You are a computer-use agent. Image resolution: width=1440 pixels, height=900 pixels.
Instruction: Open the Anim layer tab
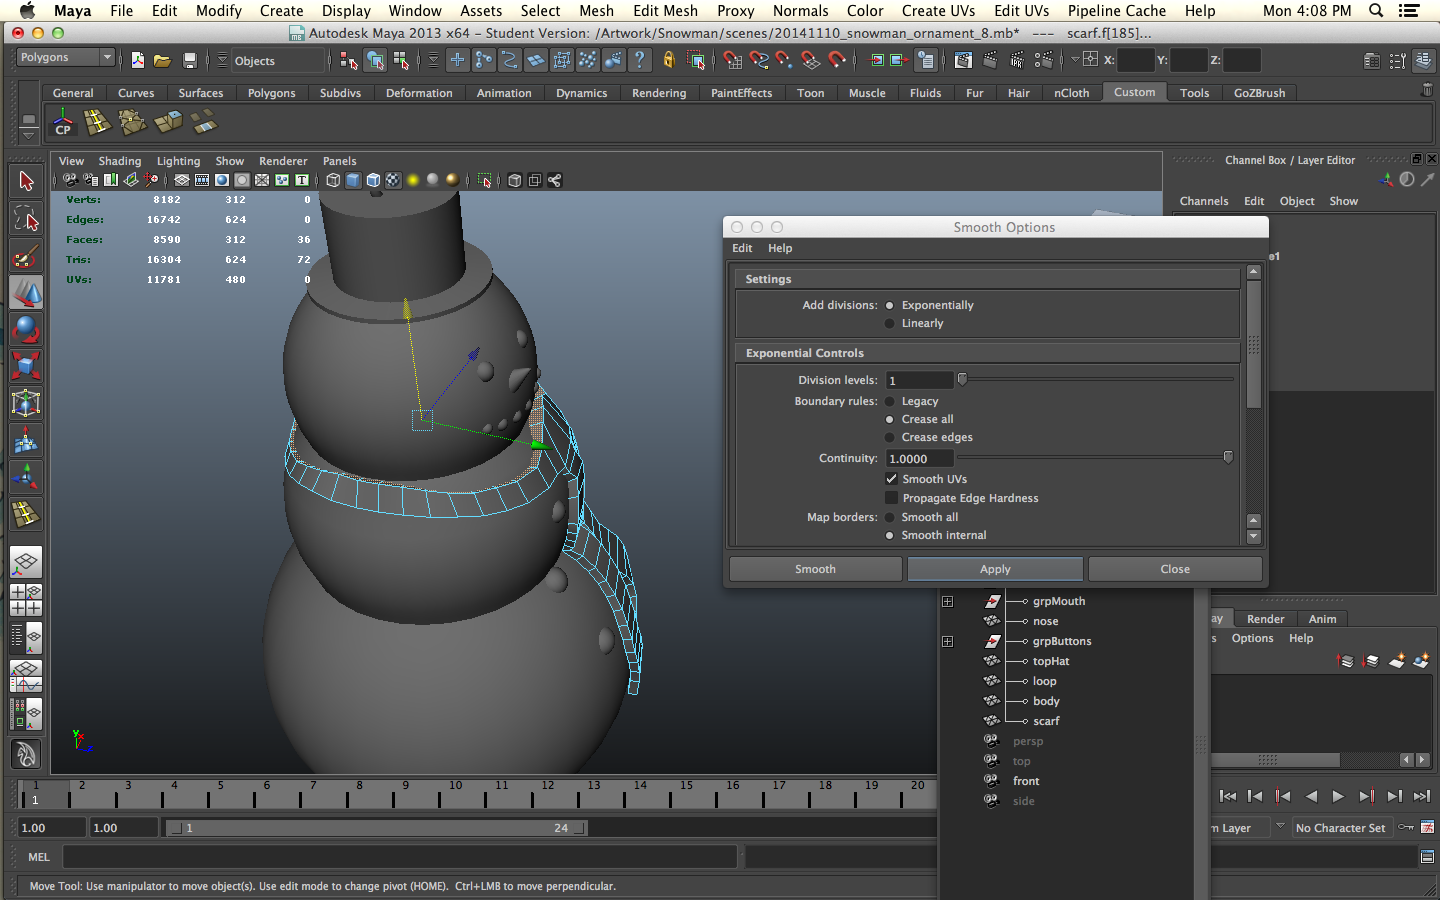pyautogui.click(x=1322, y=619)
